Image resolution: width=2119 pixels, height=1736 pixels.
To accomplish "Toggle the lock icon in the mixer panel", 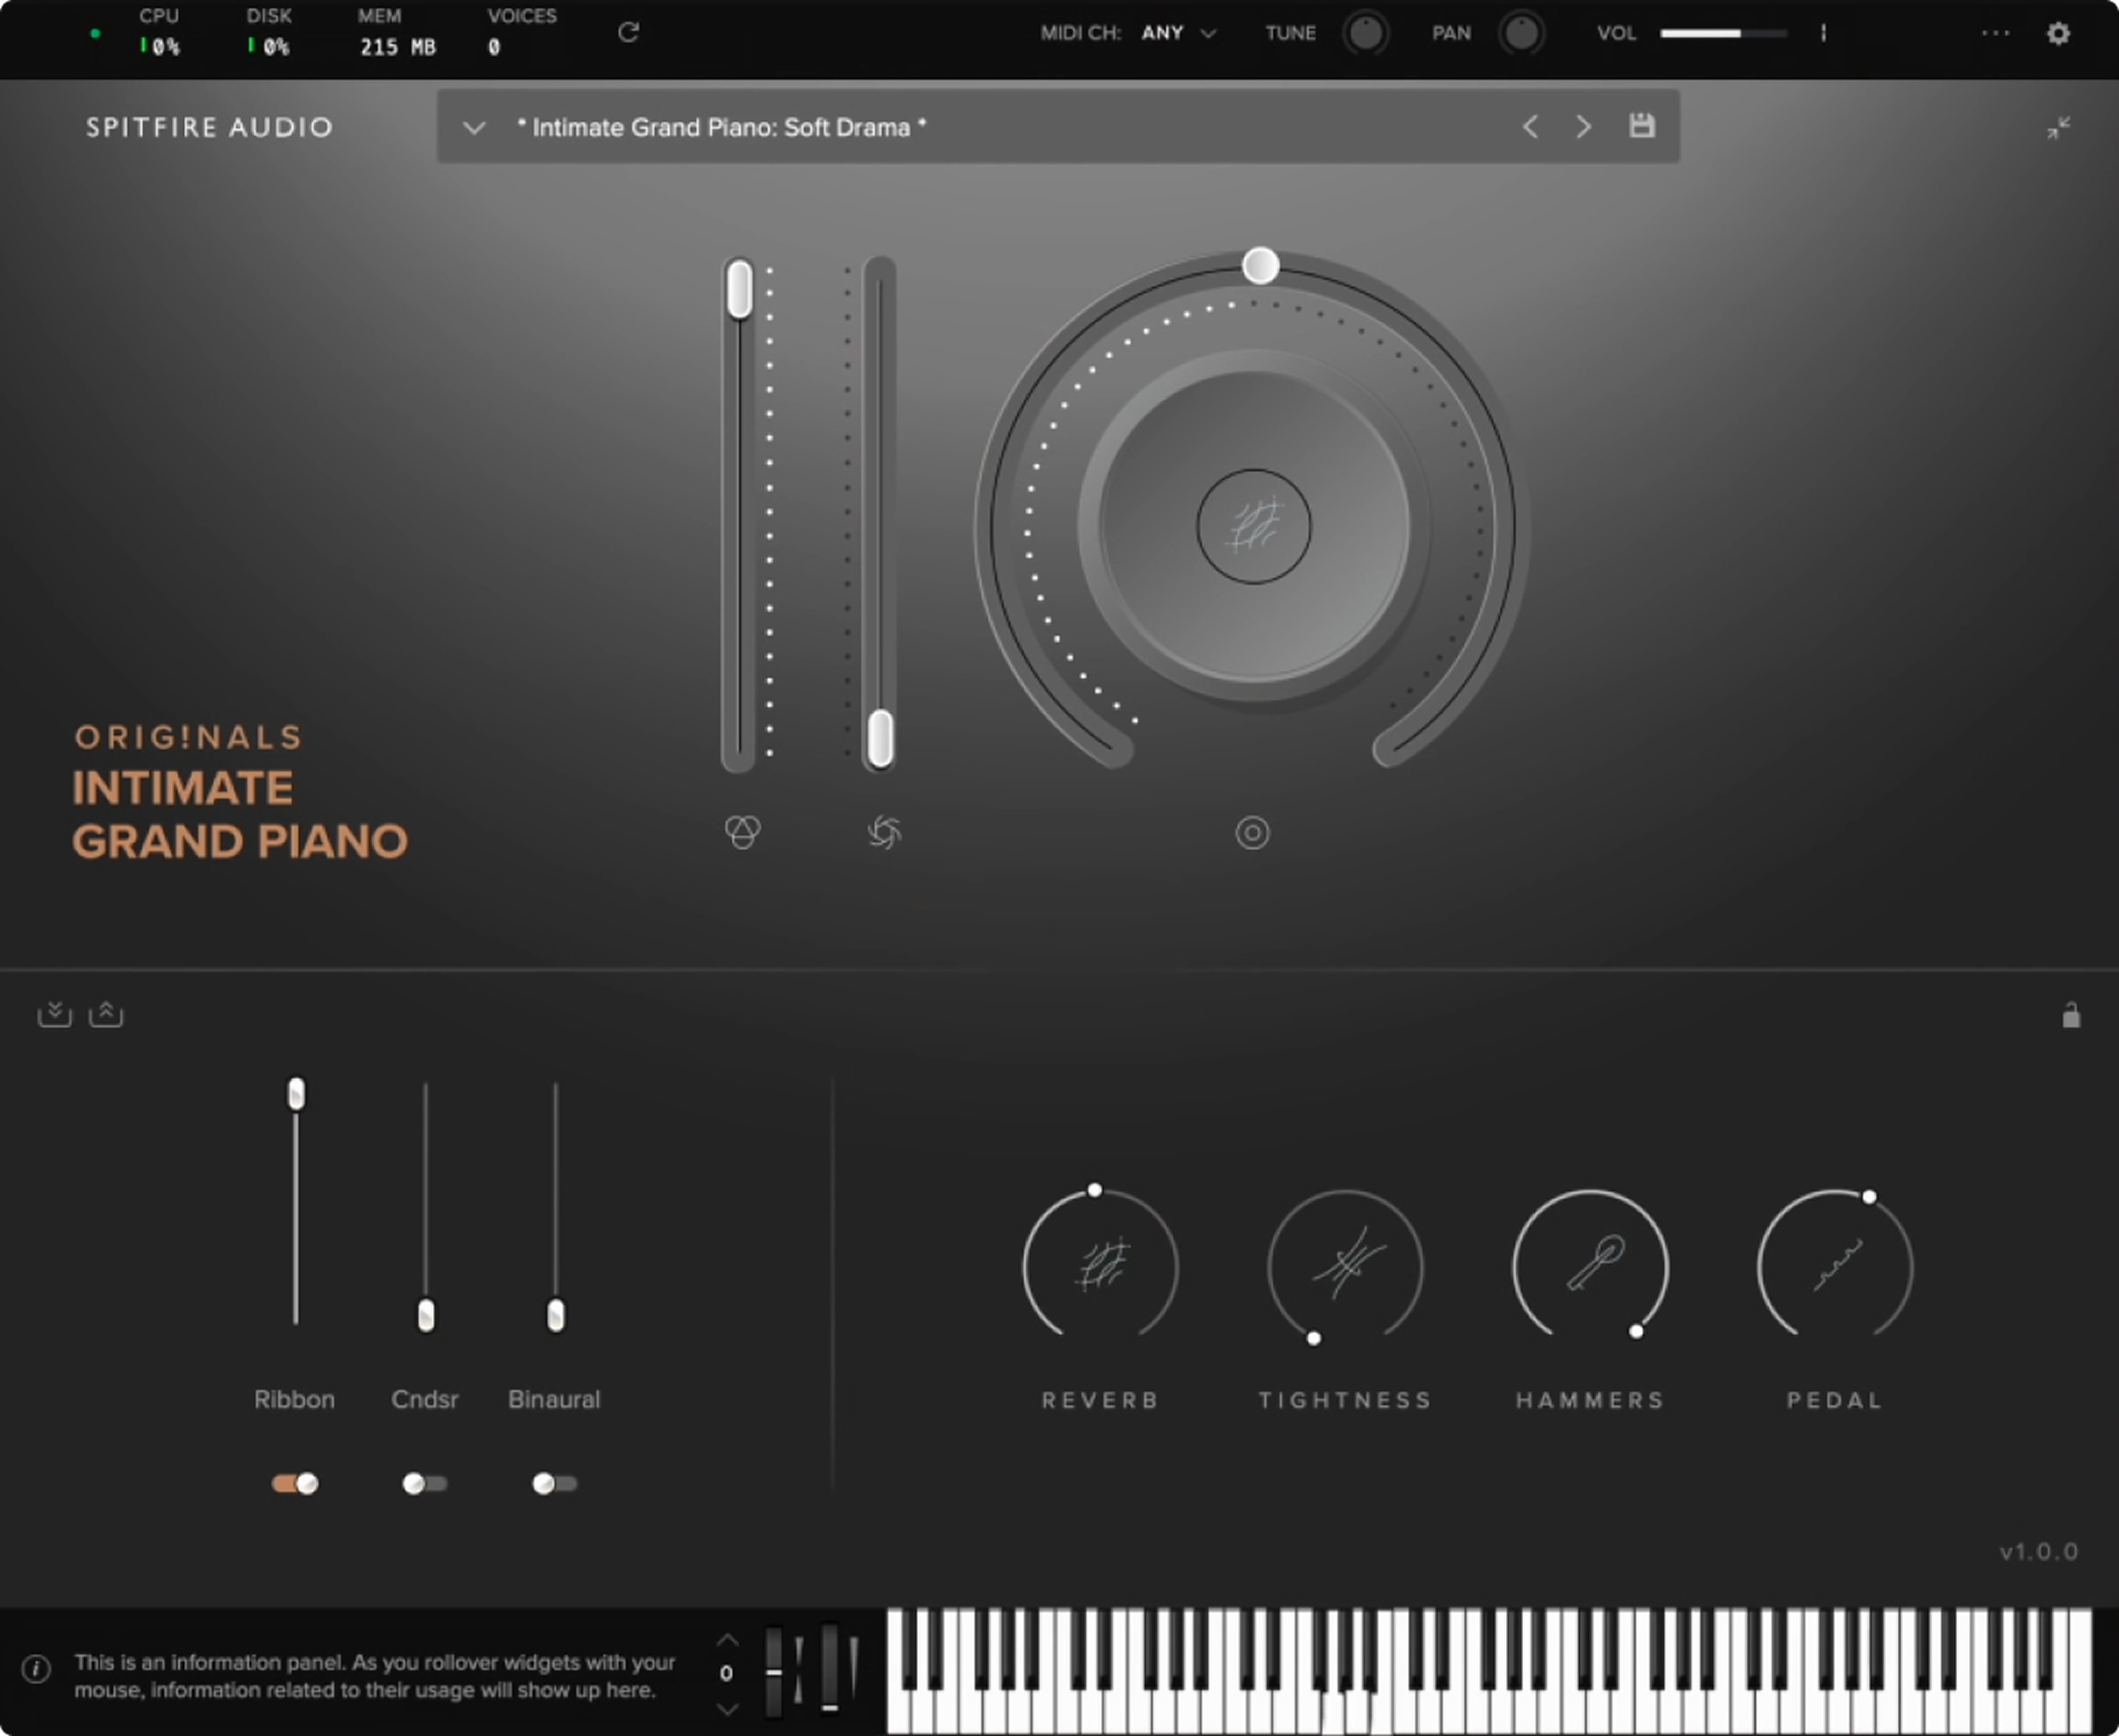I will [2071, 1016].
